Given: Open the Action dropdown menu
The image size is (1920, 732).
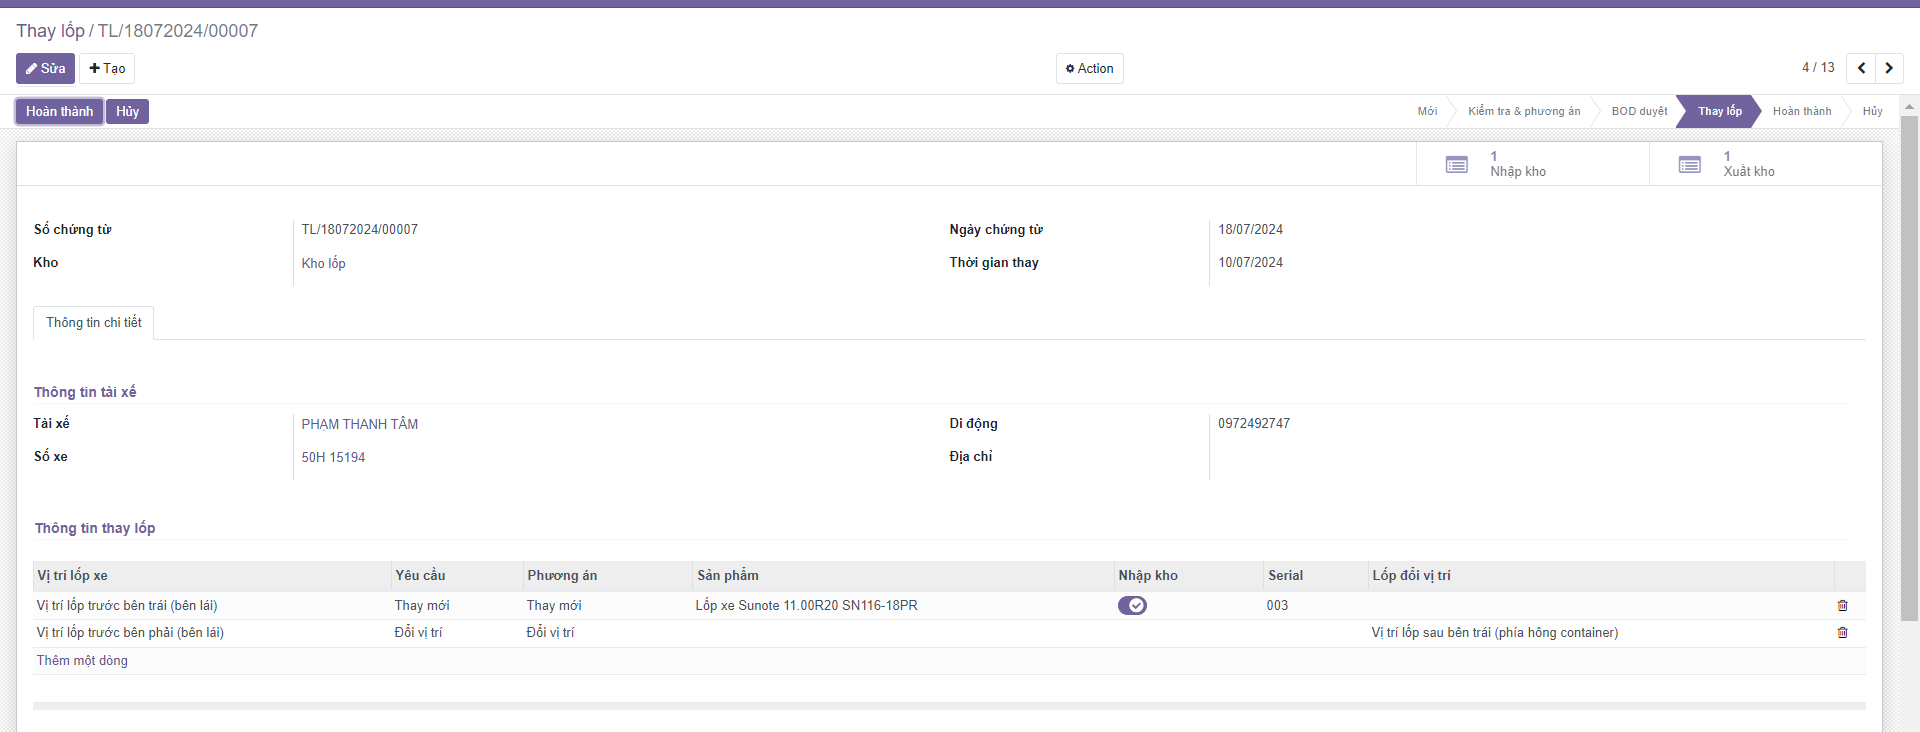Looking at the screenshot, I should 1089,68.
